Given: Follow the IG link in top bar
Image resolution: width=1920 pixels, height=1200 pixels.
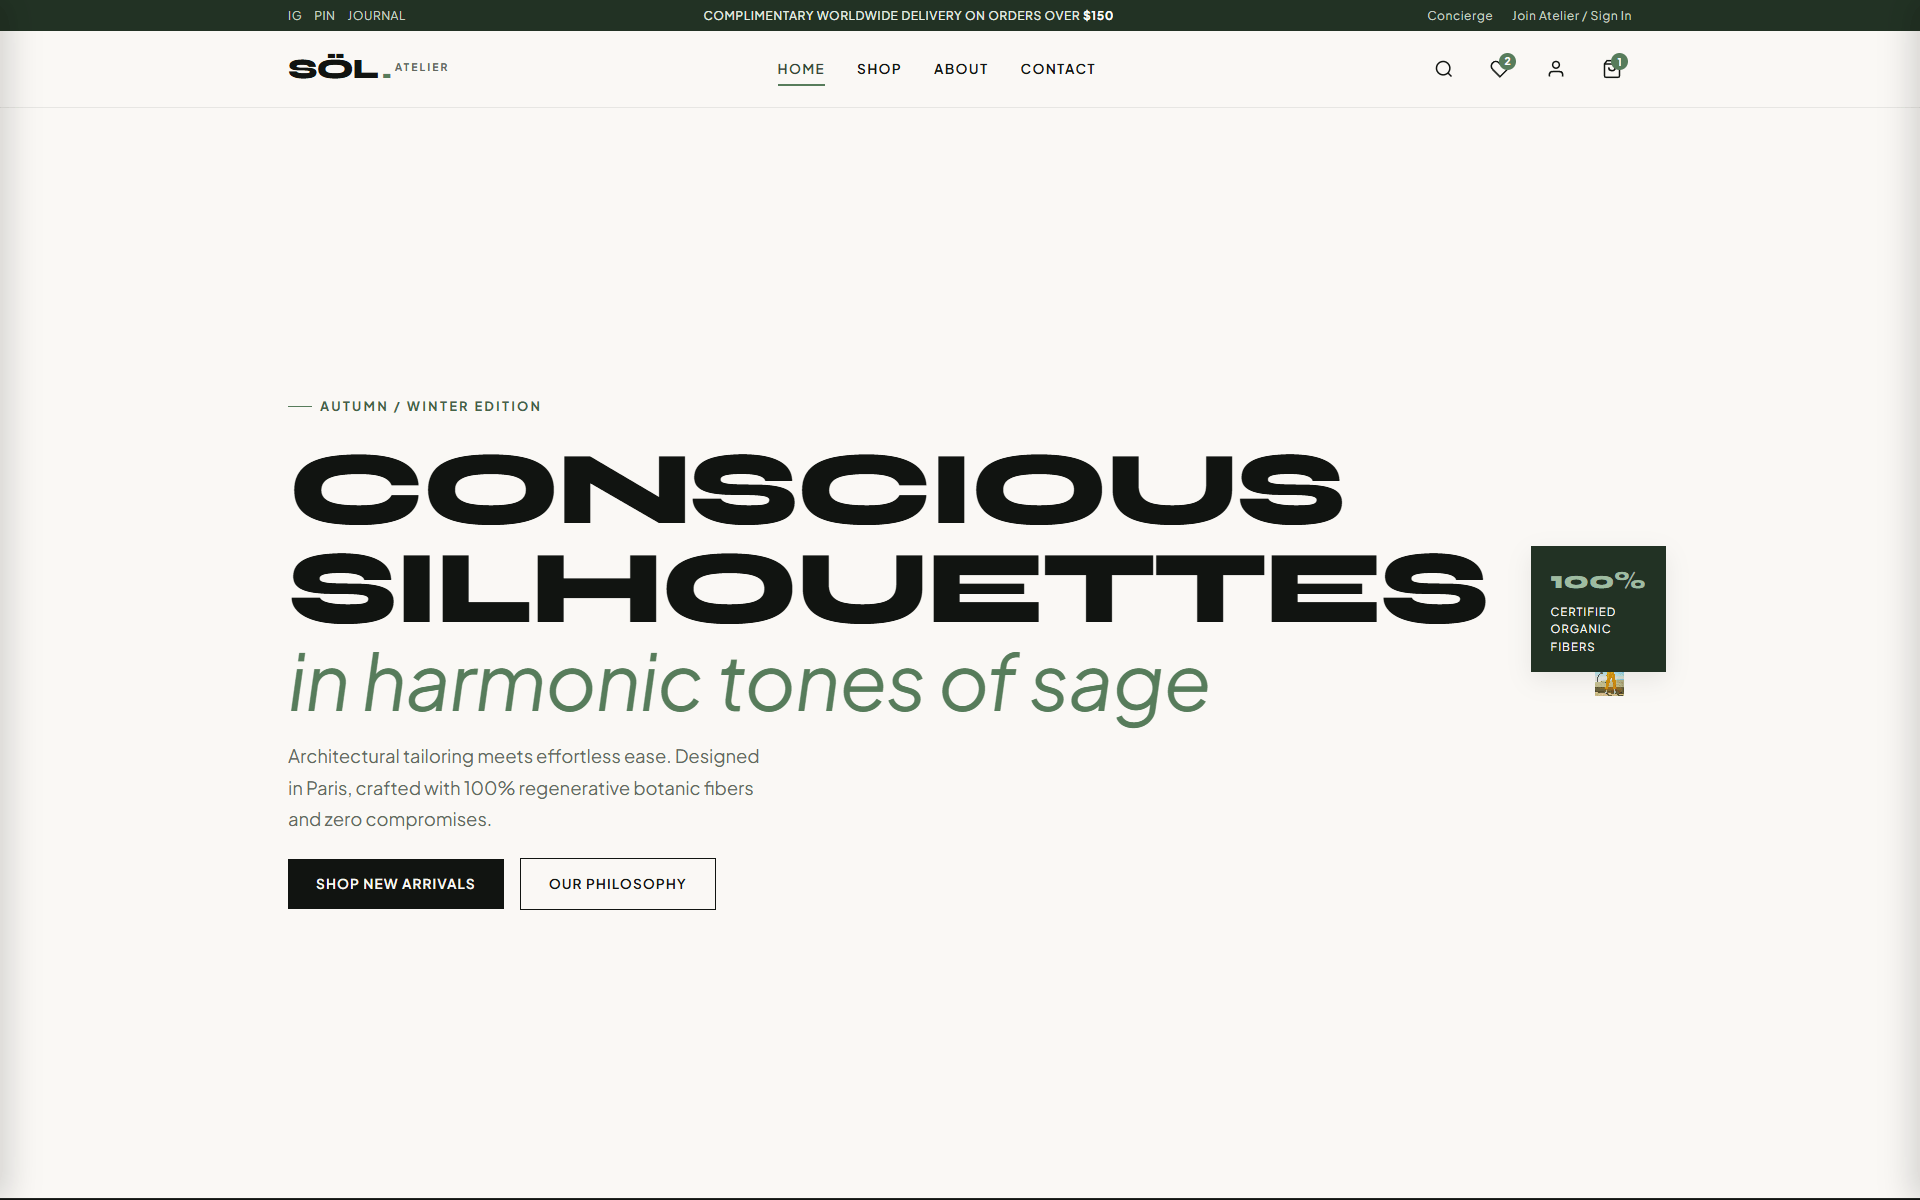Looking at the screenshot, I should [295, 16].
